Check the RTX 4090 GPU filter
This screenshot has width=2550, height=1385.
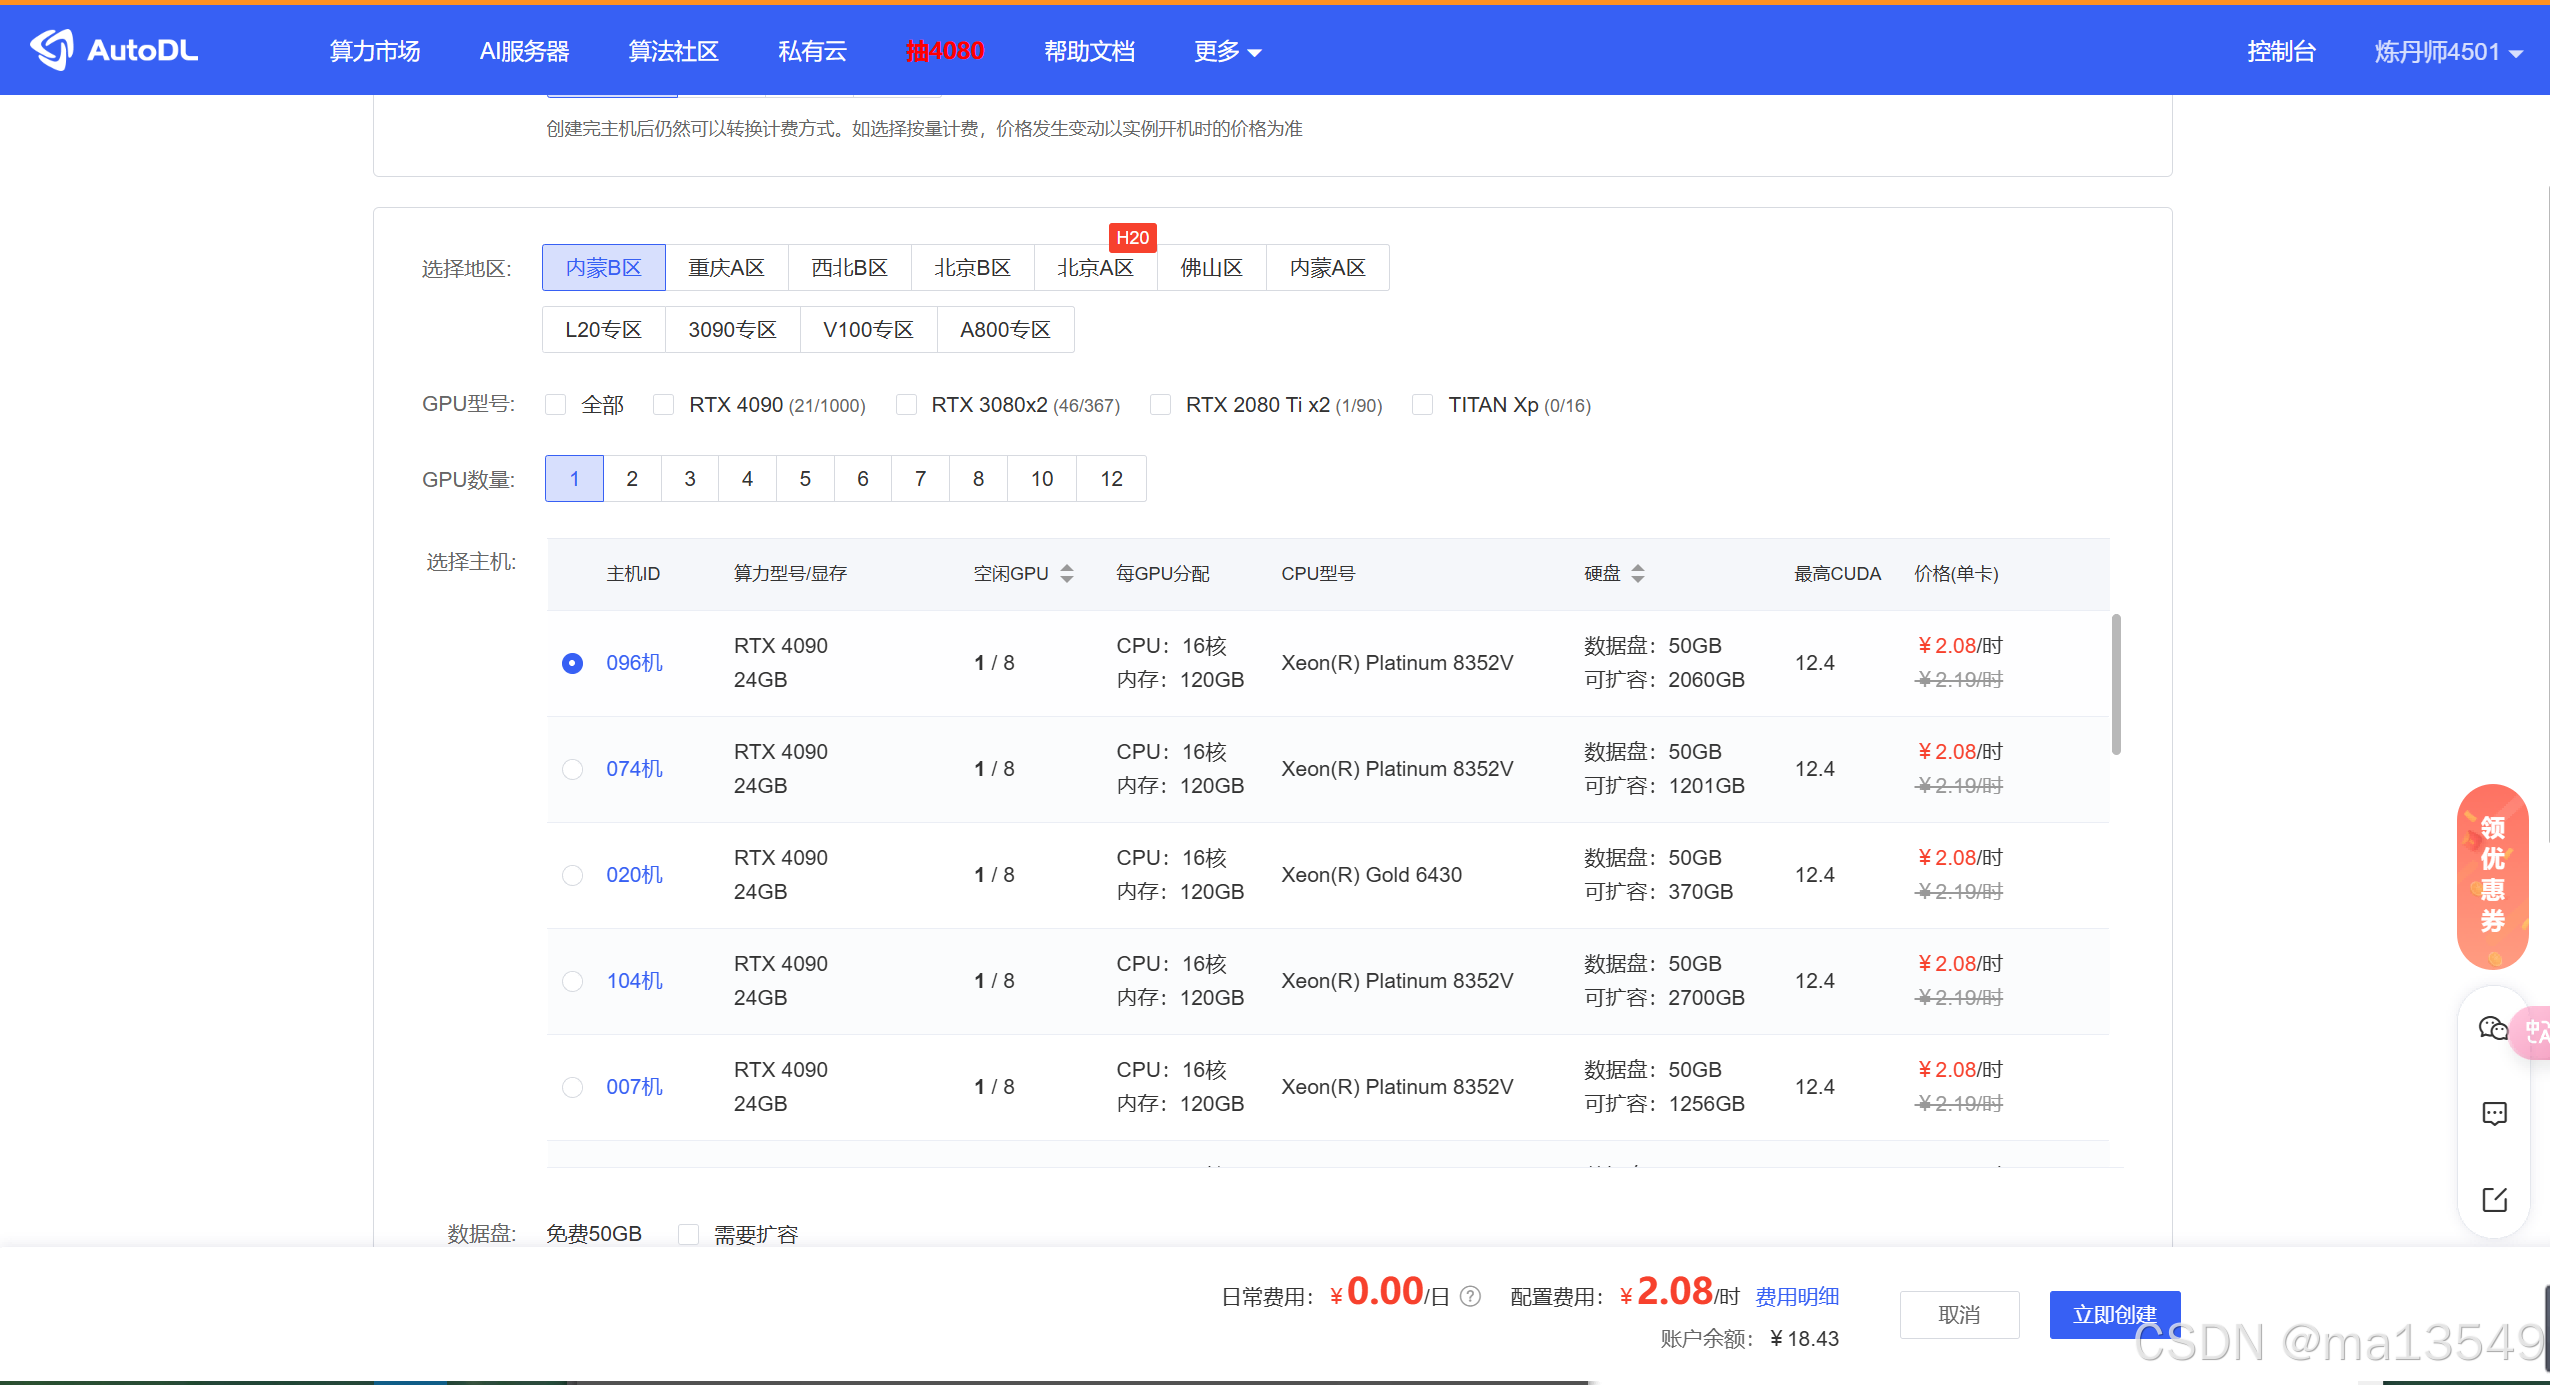tap(663, 405)
